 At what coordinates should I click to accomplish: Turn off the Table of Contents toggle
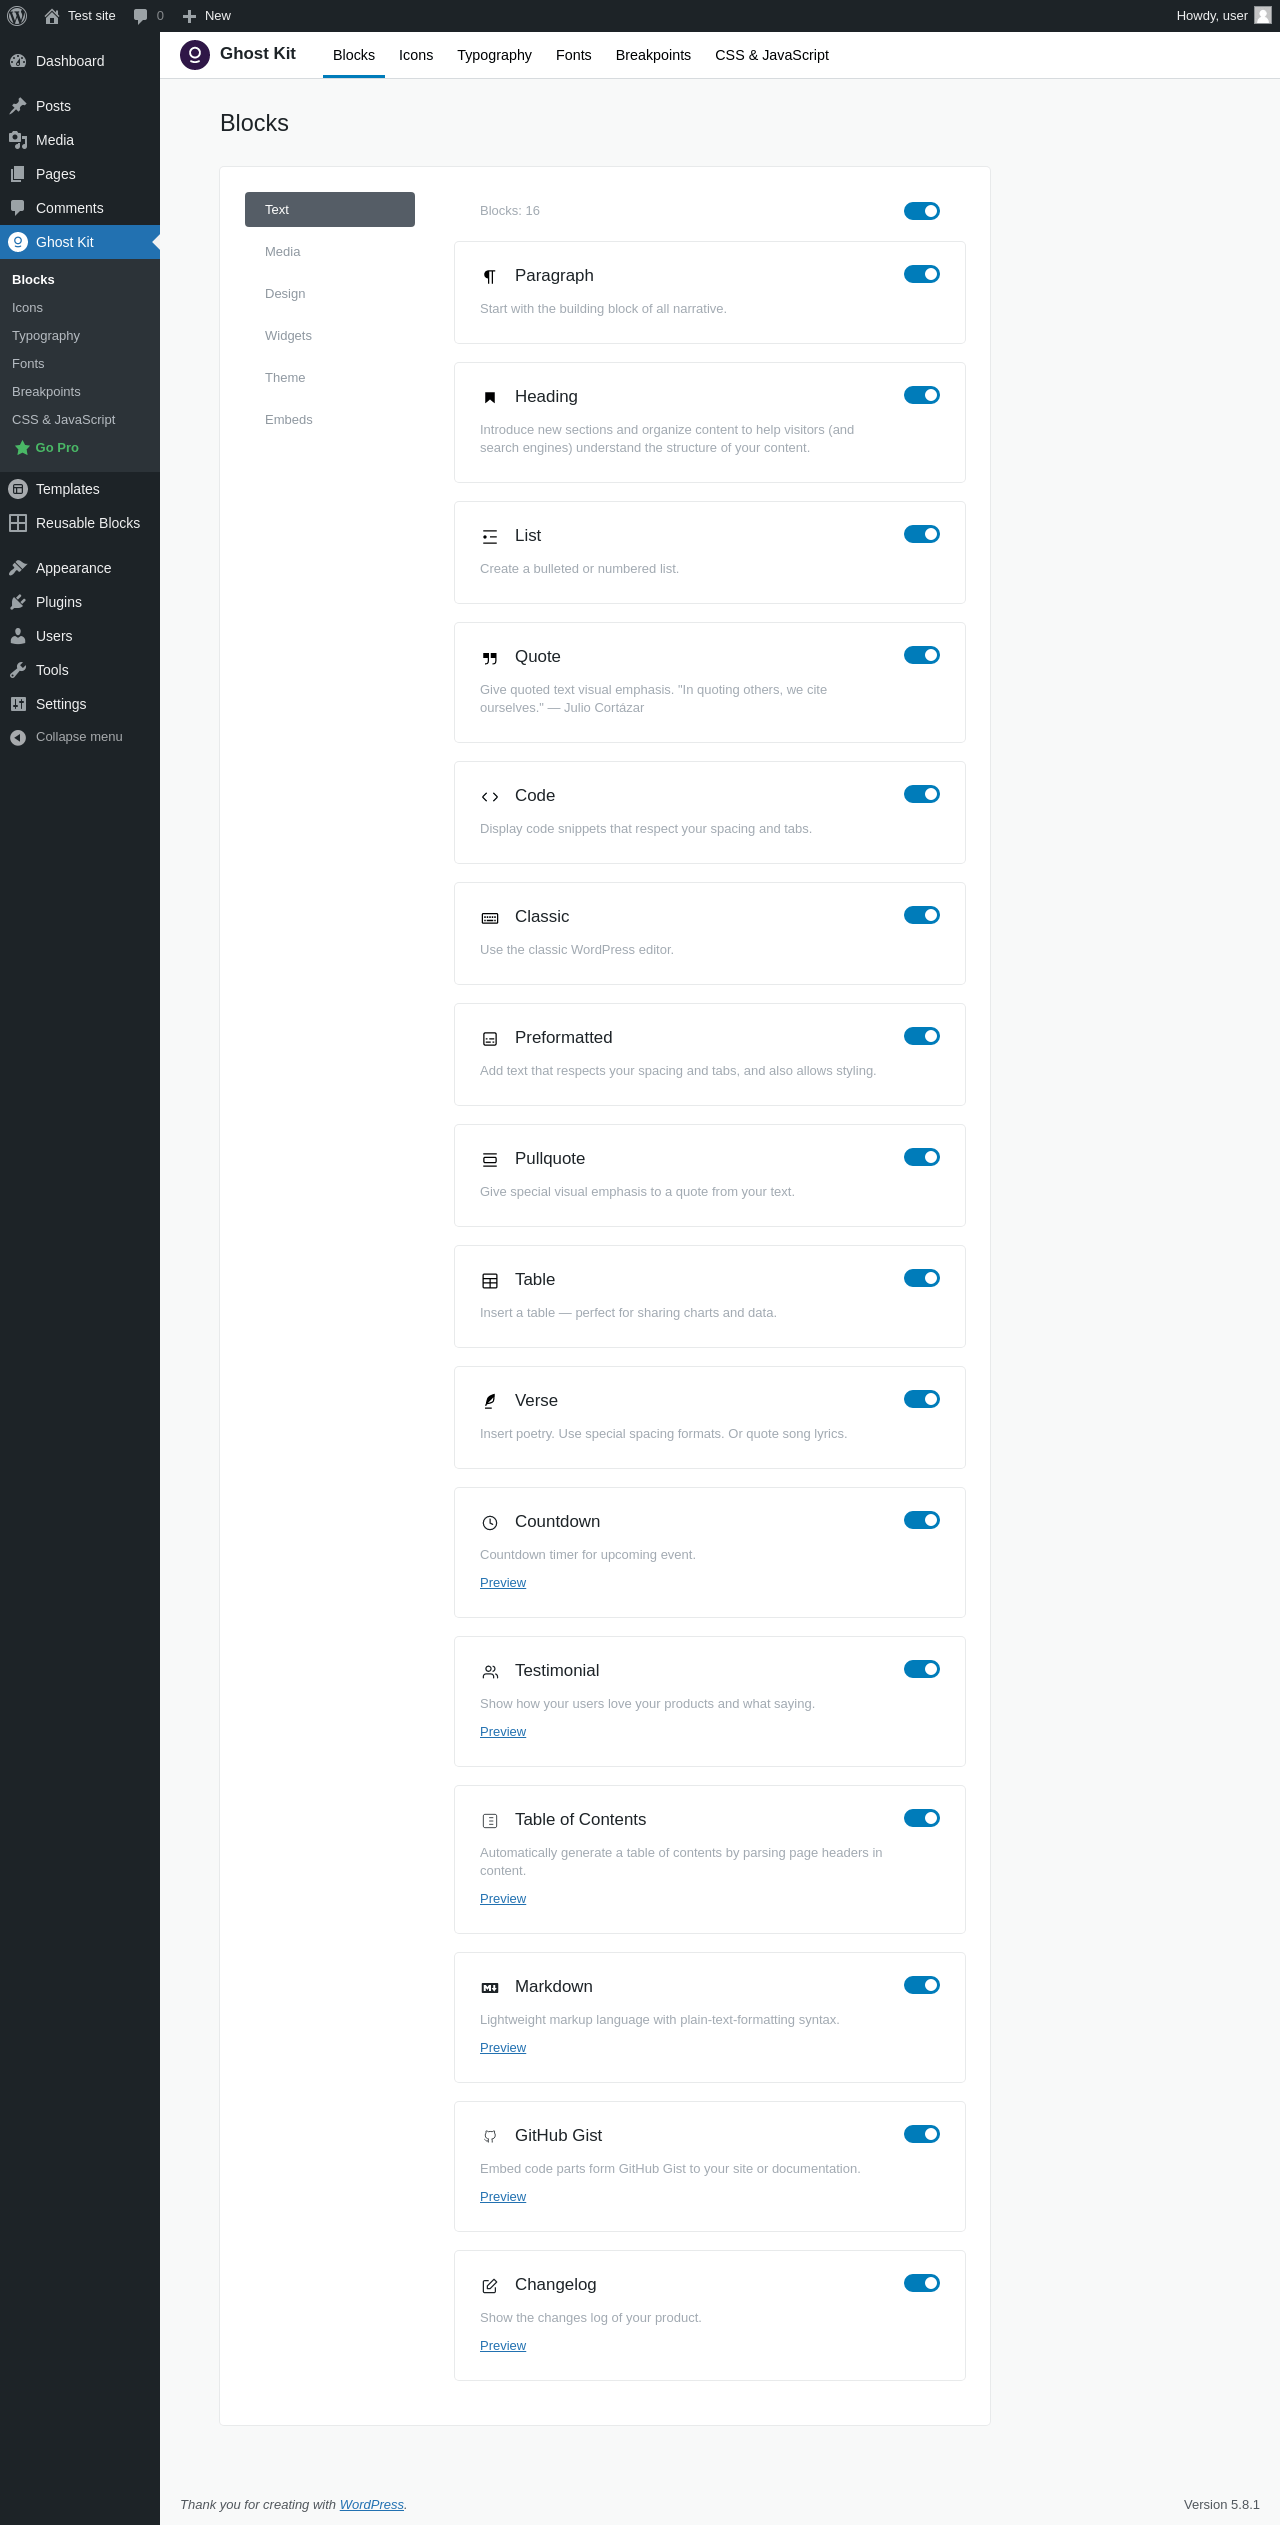[922, 1818]
